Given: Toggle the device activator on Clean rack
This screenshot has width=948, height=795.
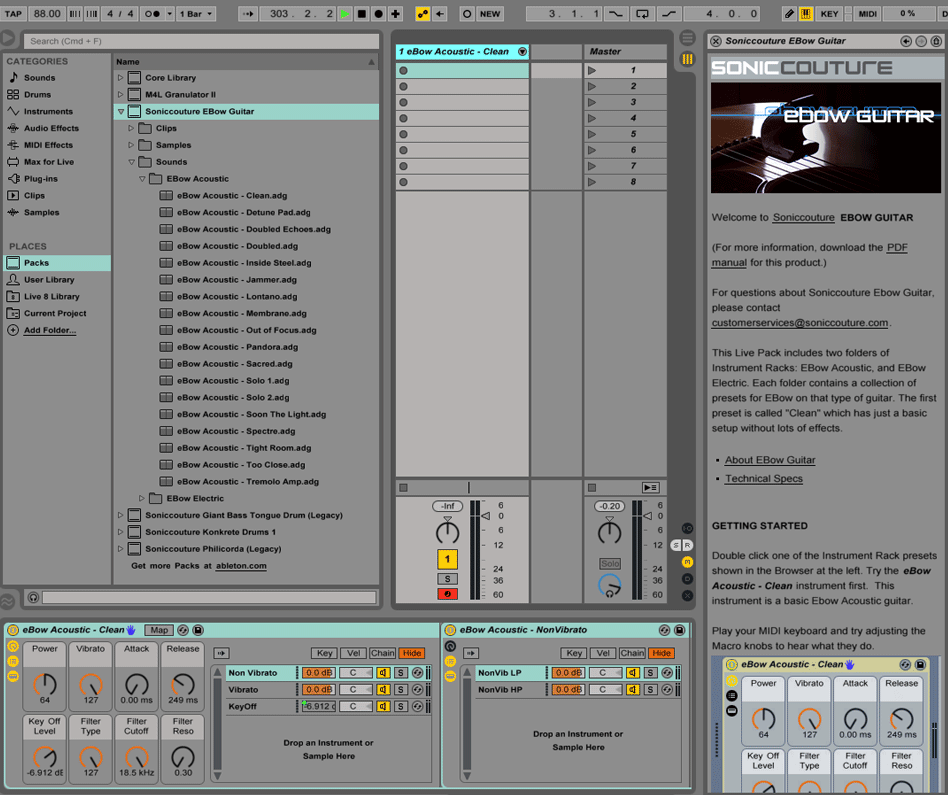Looking at the screenshot, I should pos(13,630).
